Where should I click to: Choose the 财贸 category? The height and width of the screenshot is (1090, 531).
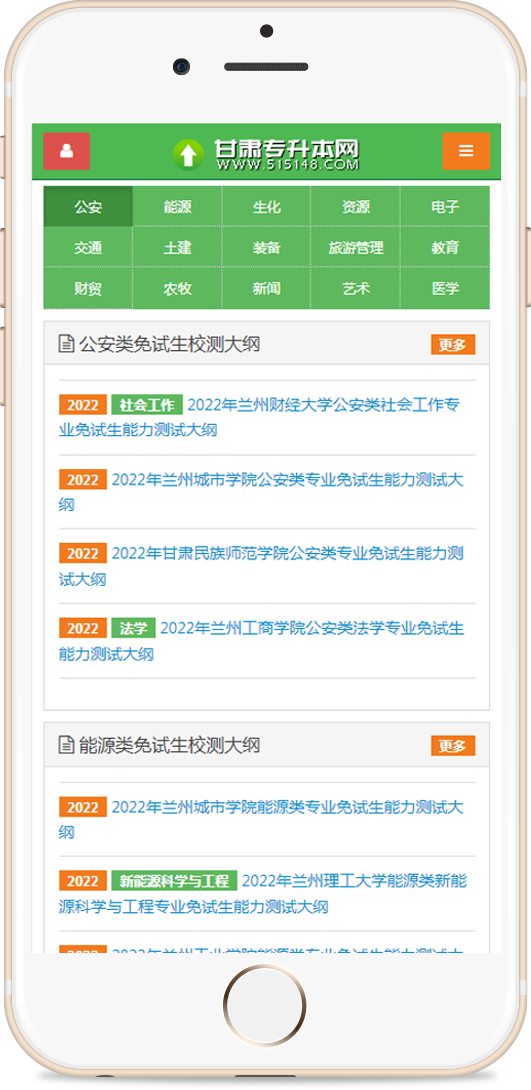[x=88, y=288]
